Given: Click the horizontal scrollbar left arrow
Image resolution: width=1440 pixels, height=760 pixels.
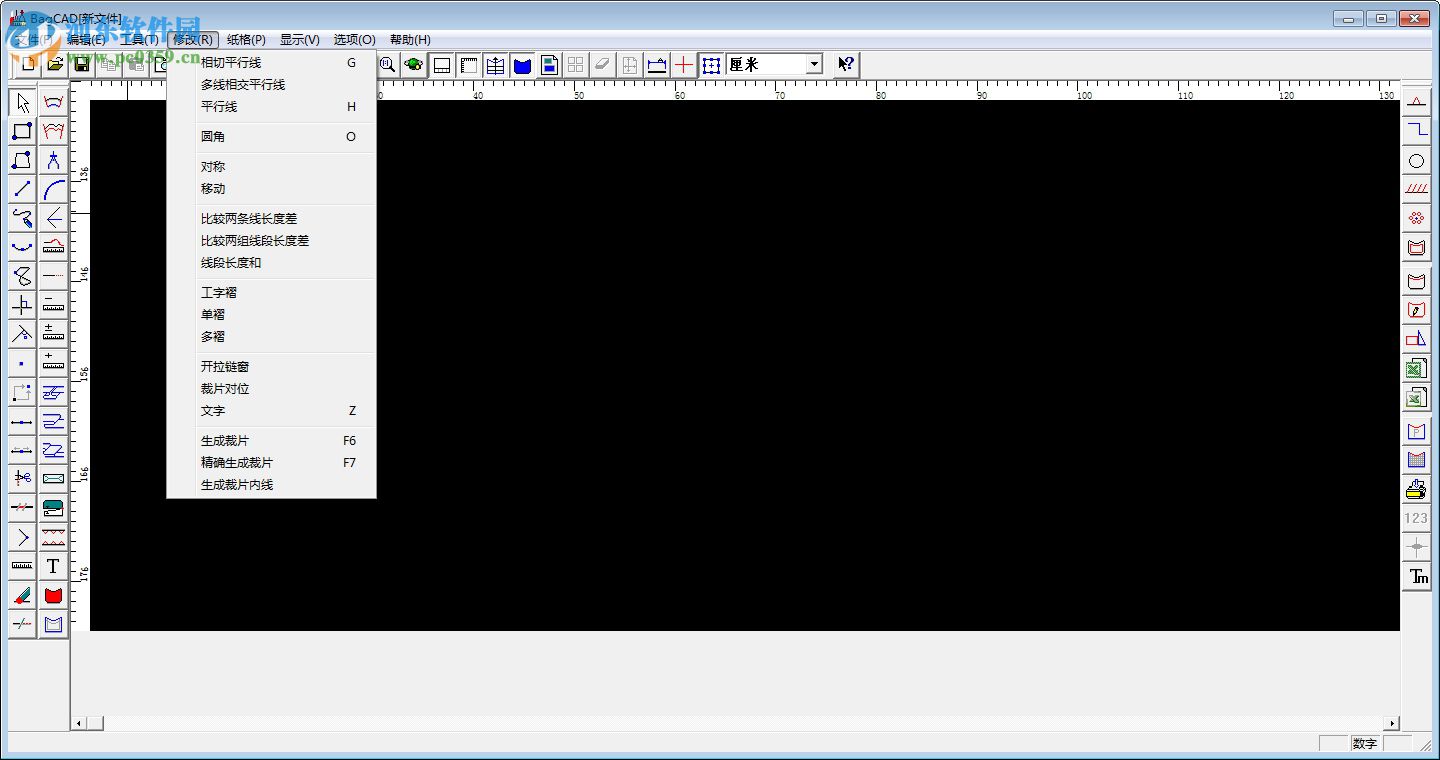Looking at the screenshot, I should coord(79,723).
